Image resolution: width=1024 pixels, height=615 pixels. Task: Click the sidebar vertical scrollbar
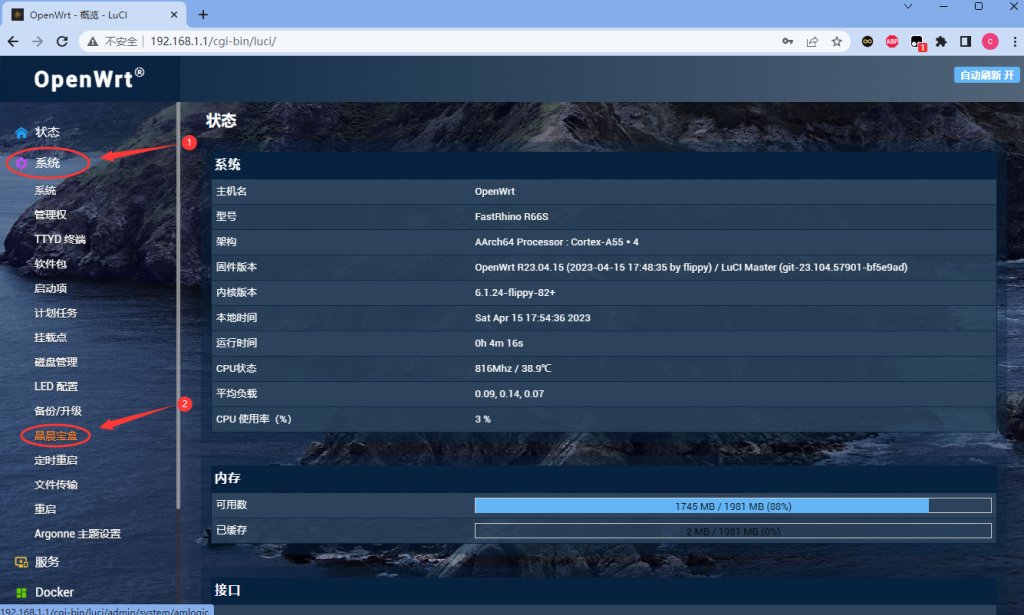[x=178, y=305]
